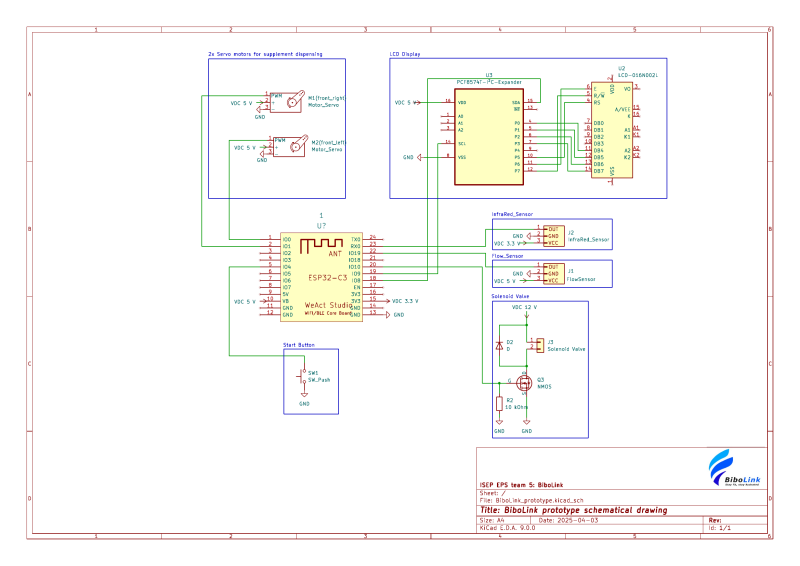Click the BiboLink logo in title block
800x566 pixels.
coord(734,468)
